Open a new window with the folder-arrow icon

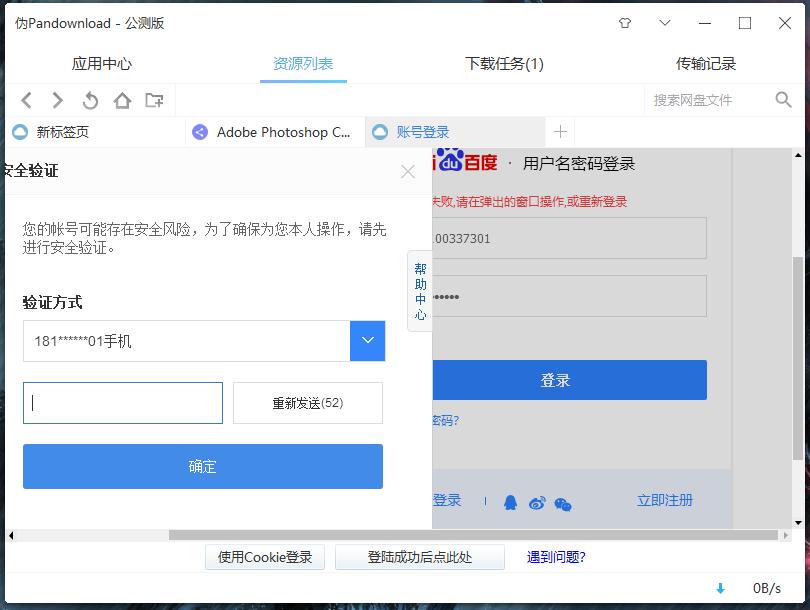pyautogui.click(x=152, y=100)
